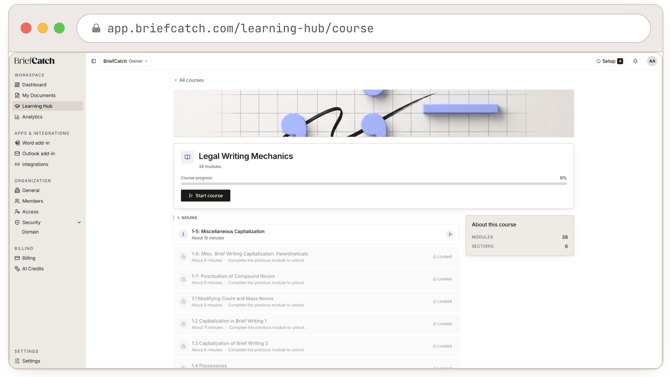The height and width of the screenshot is (377, 670).
Task: Open the Setup button in top bar
Action: tap(610, 61)
